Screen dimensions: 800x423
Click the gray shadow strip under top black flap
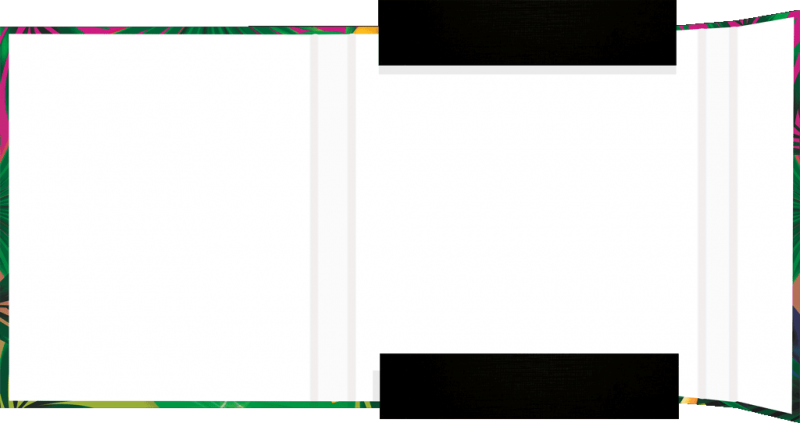[x=528, y=71]
